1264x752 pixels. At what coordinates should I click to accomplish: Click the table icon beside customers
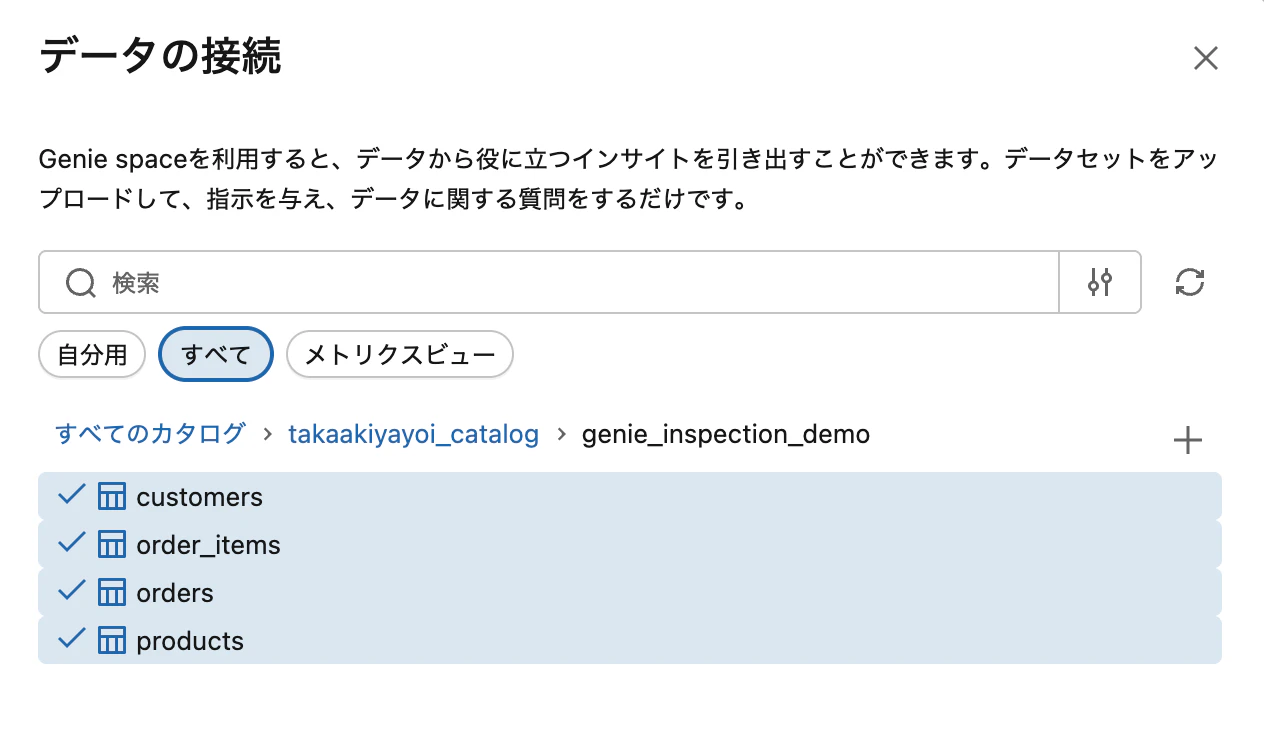pos(110,495)
